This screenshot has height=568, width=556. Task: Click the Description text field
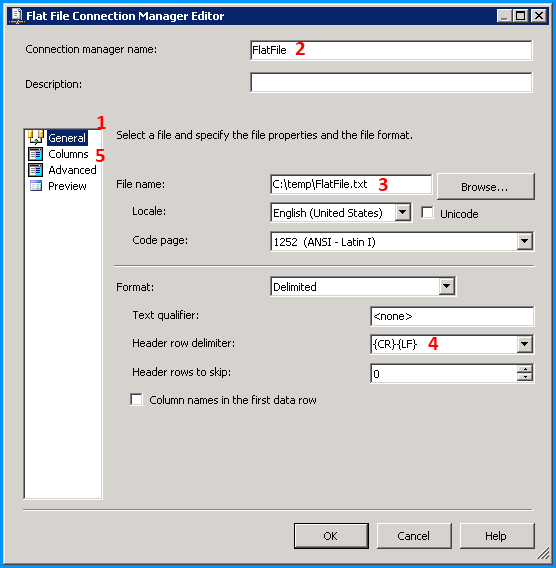(391, 82)
